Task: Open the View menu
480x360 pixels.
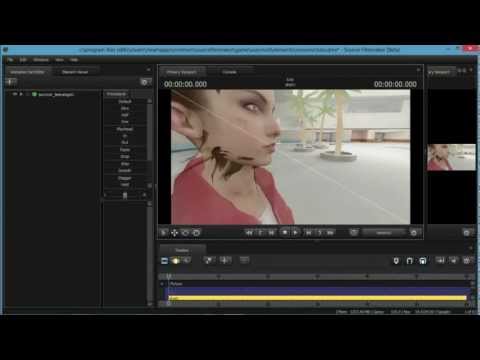Action: [59, 60]
